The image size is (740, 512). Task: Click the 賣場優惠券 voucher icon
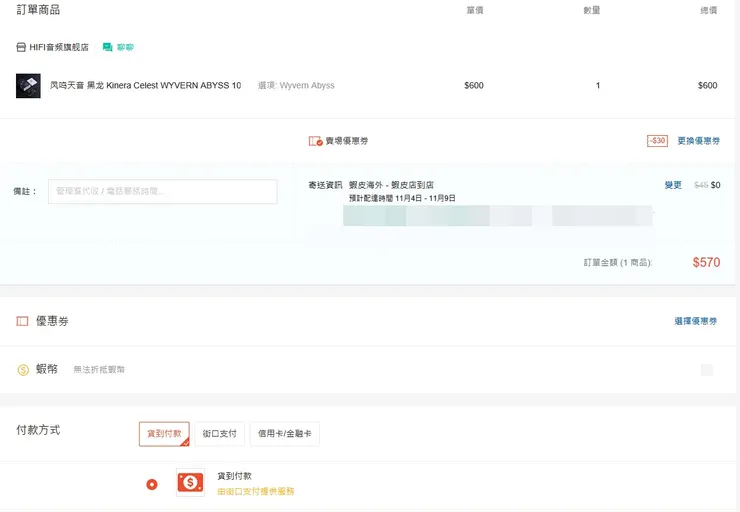click(315, 141)
